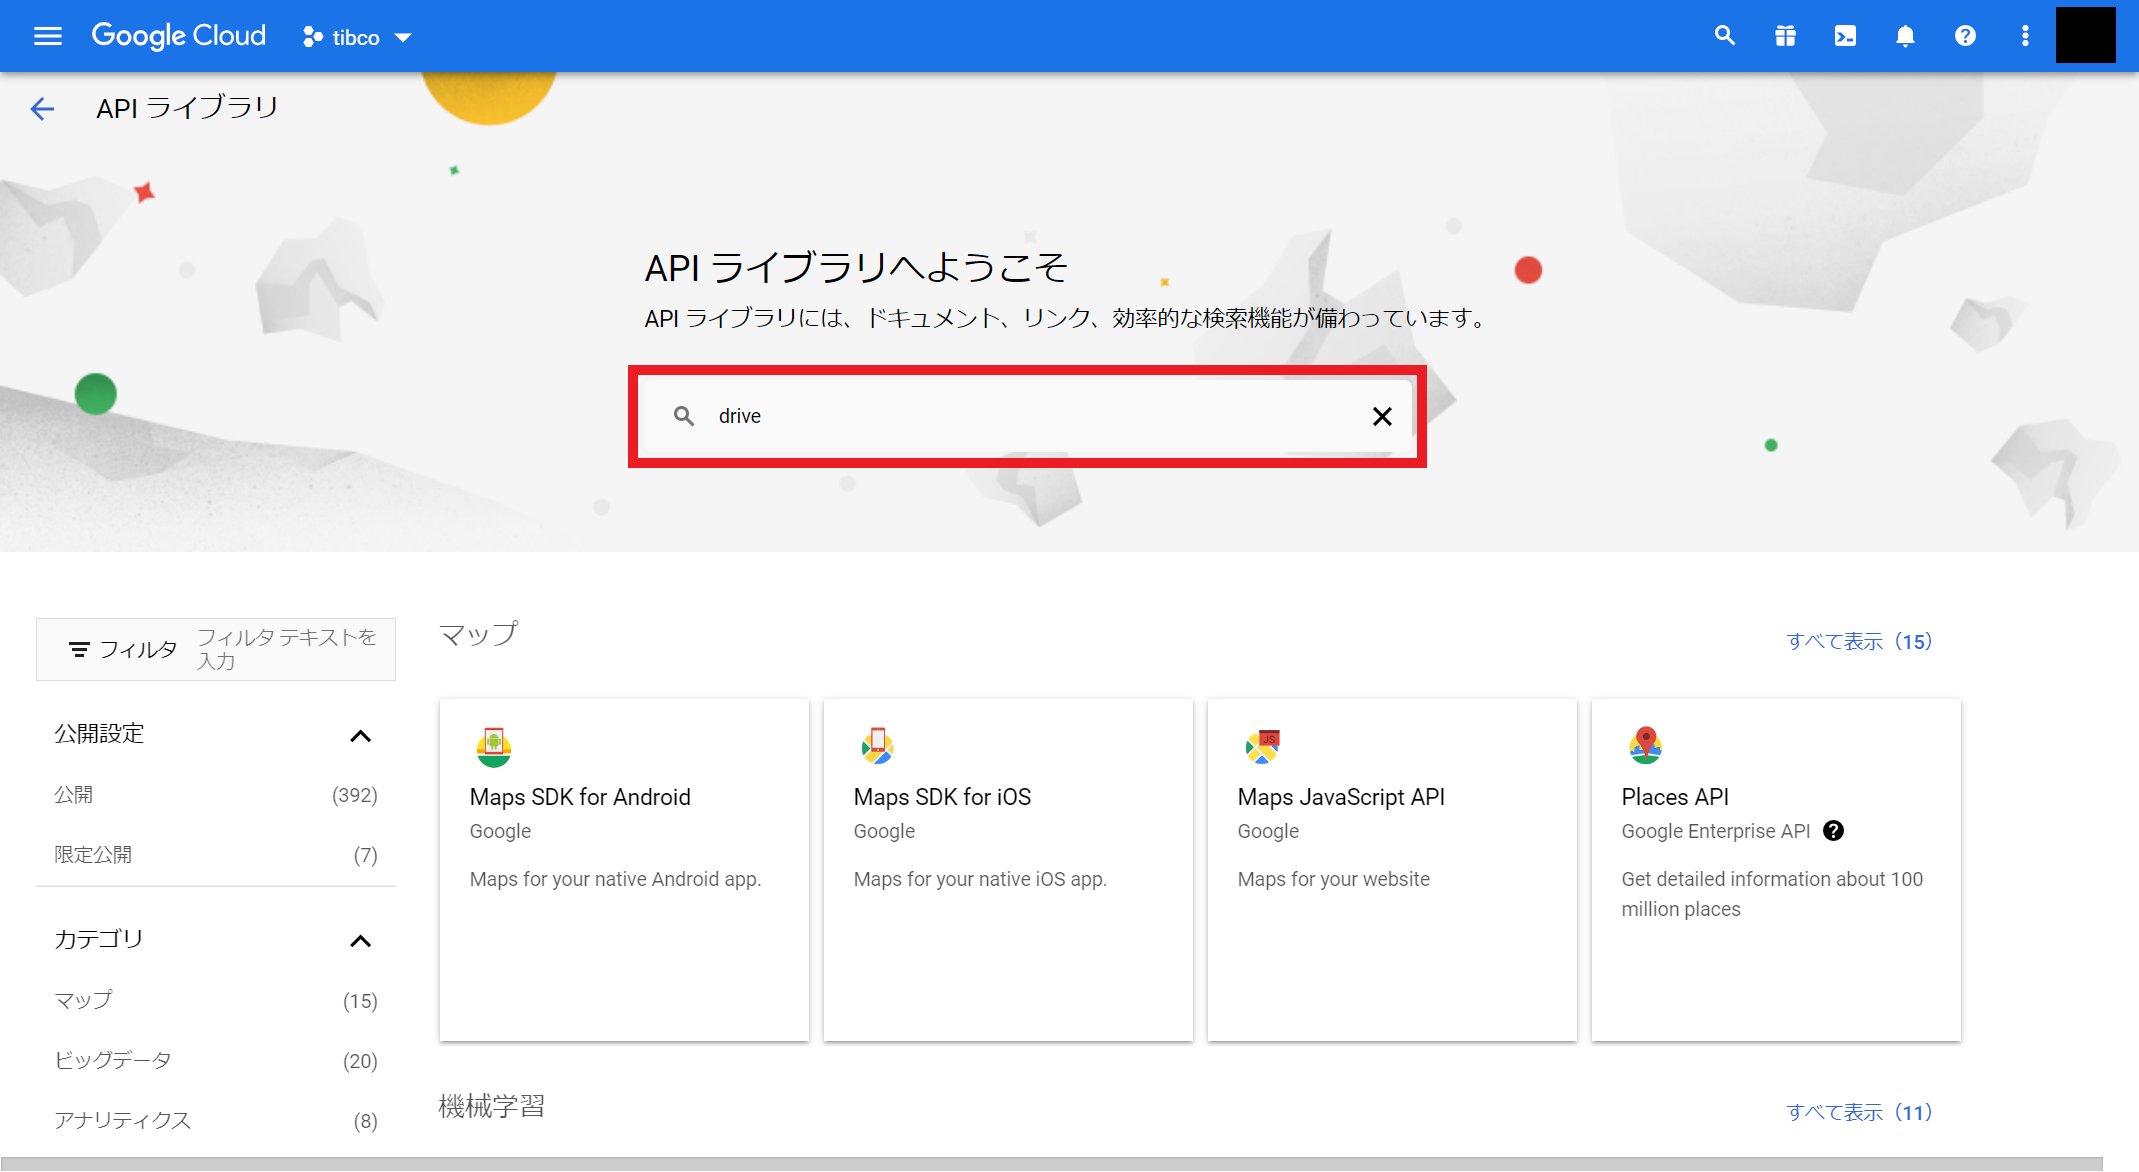Open the Maps SDK for Android card
Image resolution: width=2139 pixels, height=1172 pixels.
624,870
